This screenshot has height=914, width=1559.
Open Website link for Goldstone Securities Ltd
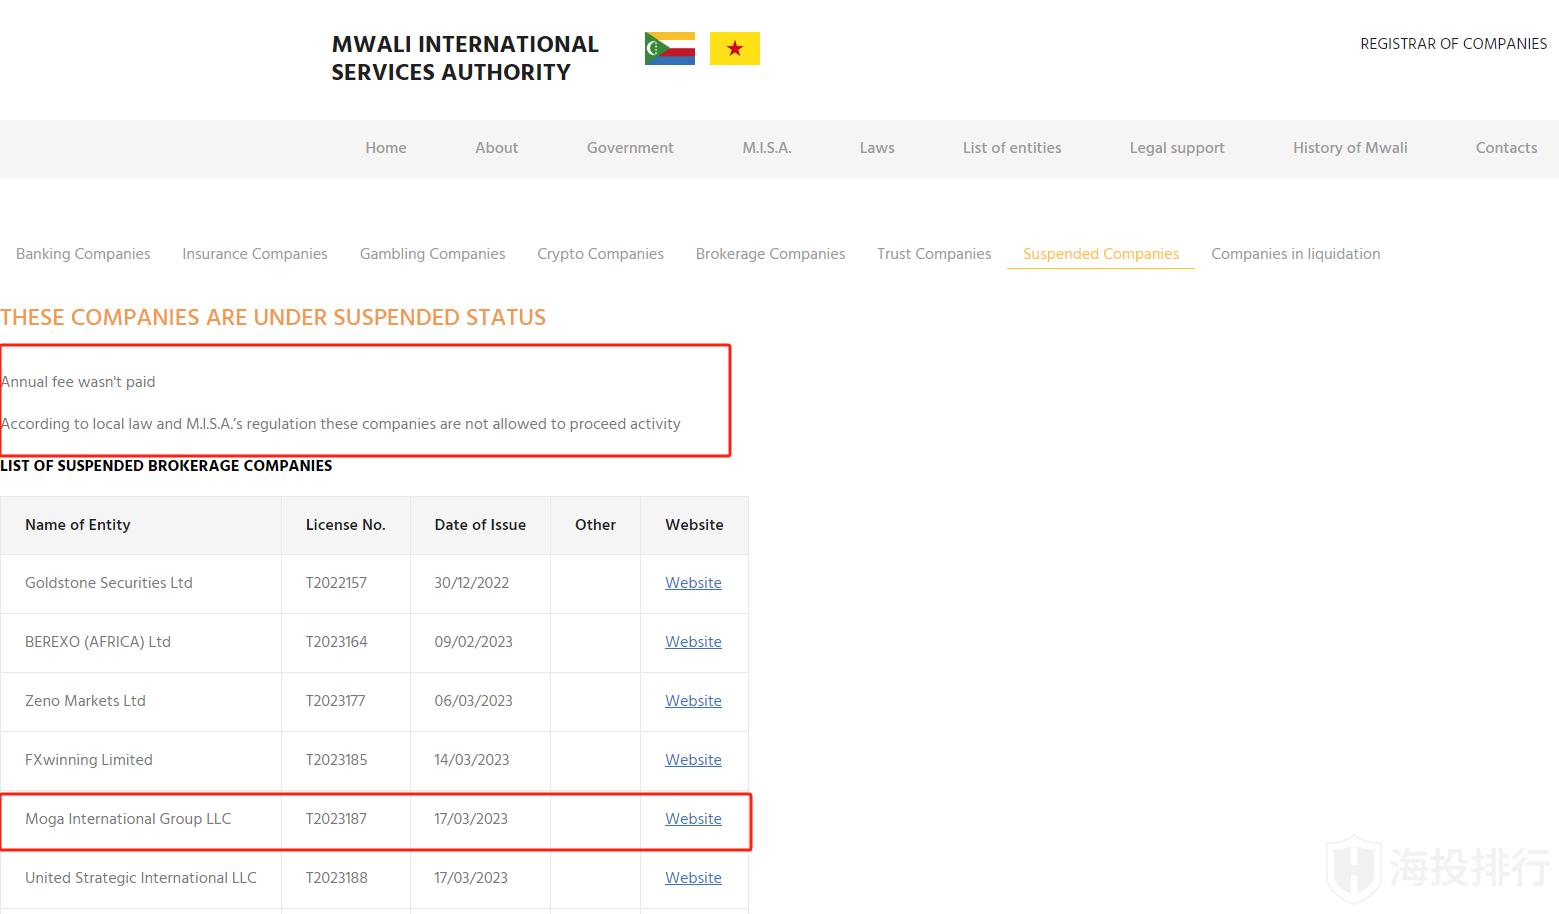(x=693, y=583)
